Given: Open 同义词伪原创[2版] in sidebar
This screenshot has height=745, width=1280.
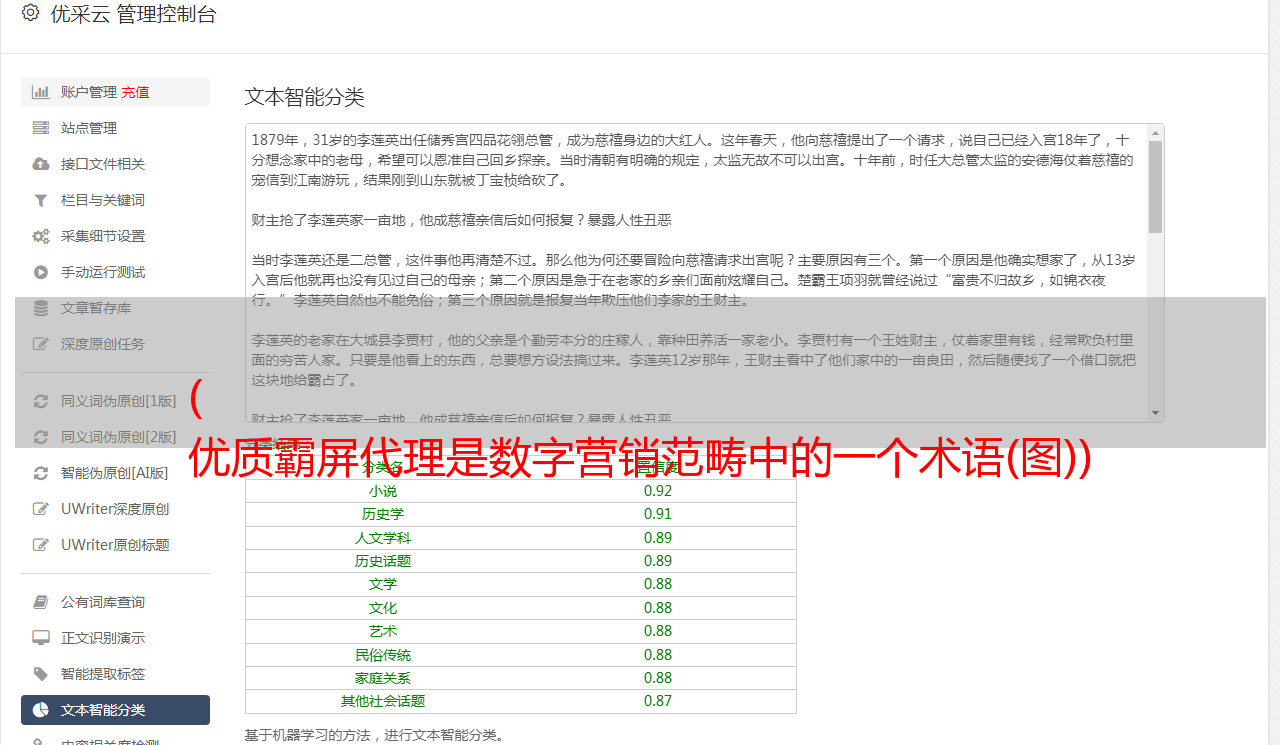Looking at the screenshot, I should [118, 437].
